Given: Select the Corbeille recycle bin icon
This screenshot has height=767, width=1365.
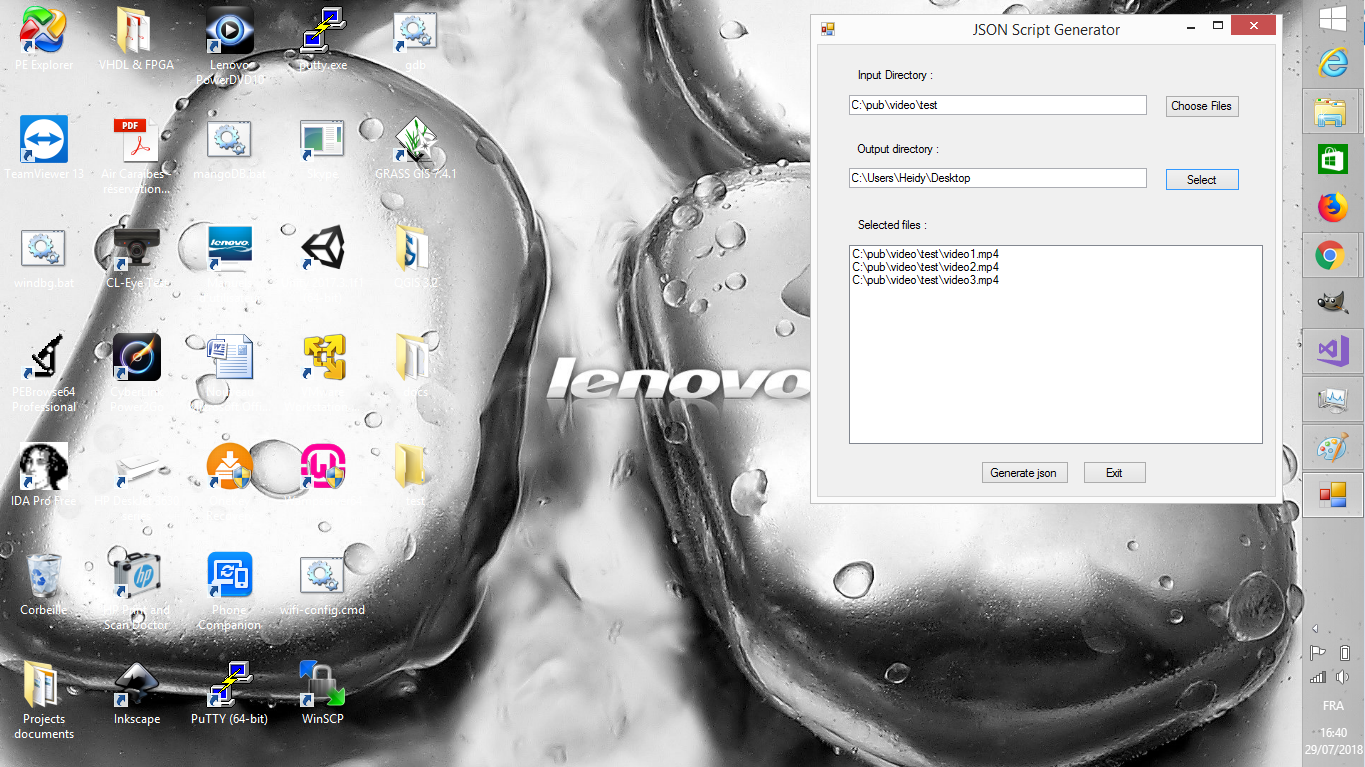Looking at the screenshot, I should 44,585.
